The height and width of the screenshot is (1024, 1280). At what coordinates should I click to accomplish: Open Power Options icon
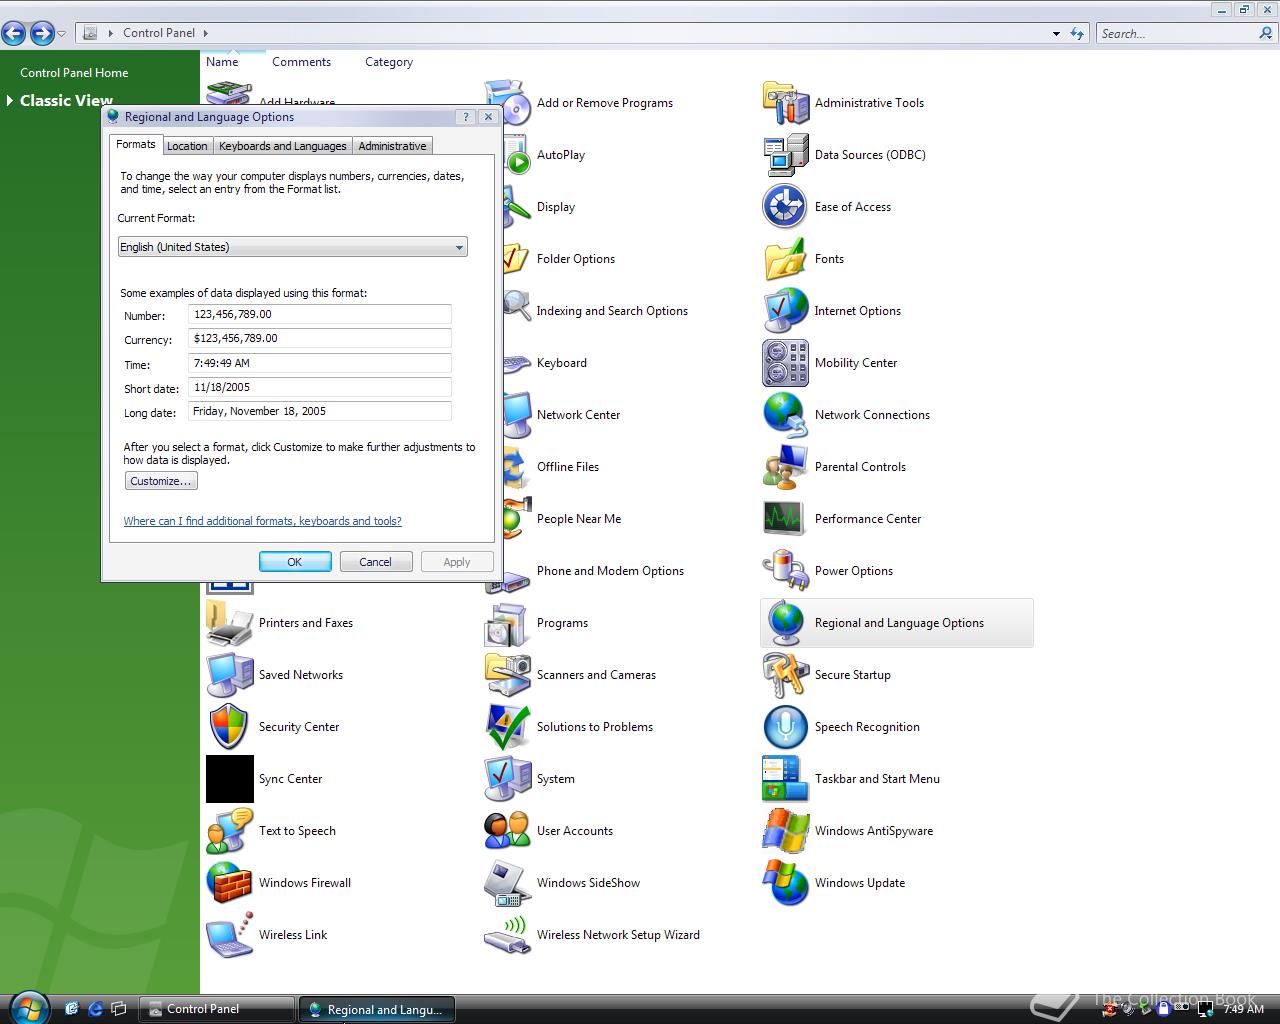coord(786,571)
